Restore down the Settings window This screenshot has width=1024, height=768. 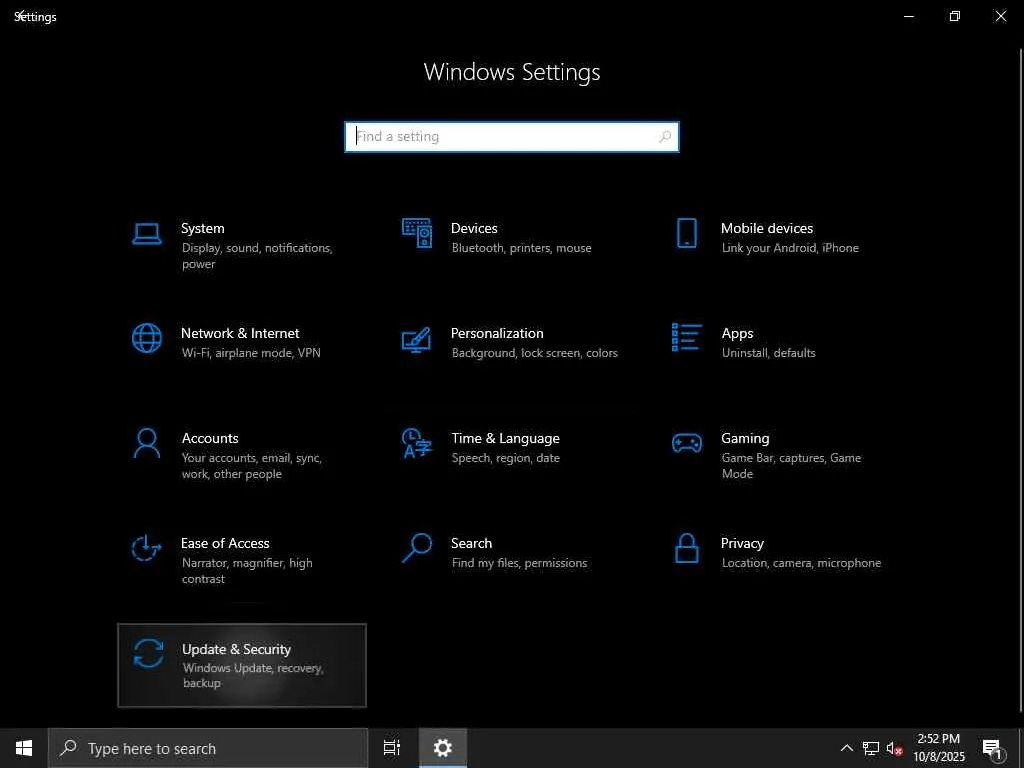[955, 16]
